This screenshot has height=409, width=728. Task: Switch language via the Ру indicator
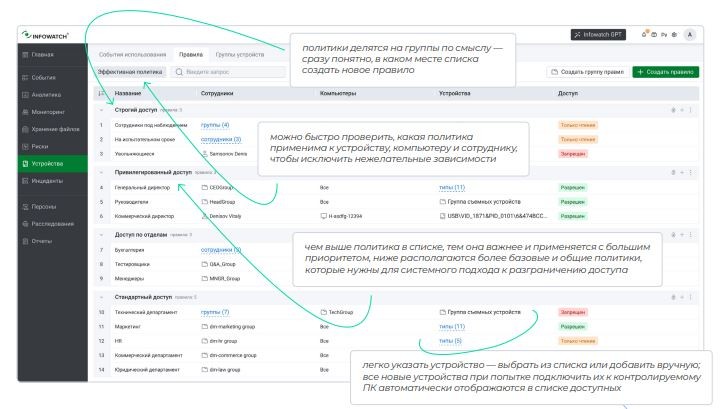tap(664, 35)
